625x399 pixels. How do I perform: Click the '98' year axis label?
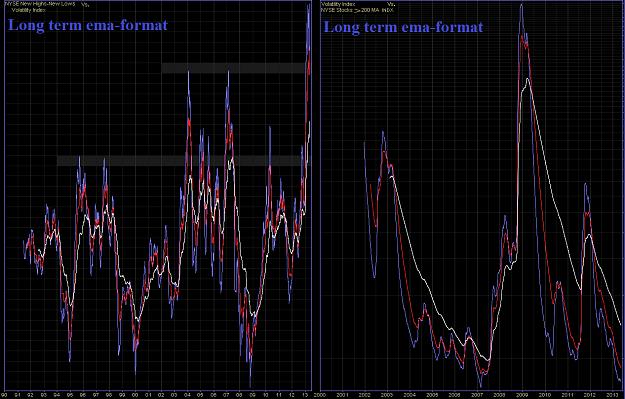coord(109,395)
